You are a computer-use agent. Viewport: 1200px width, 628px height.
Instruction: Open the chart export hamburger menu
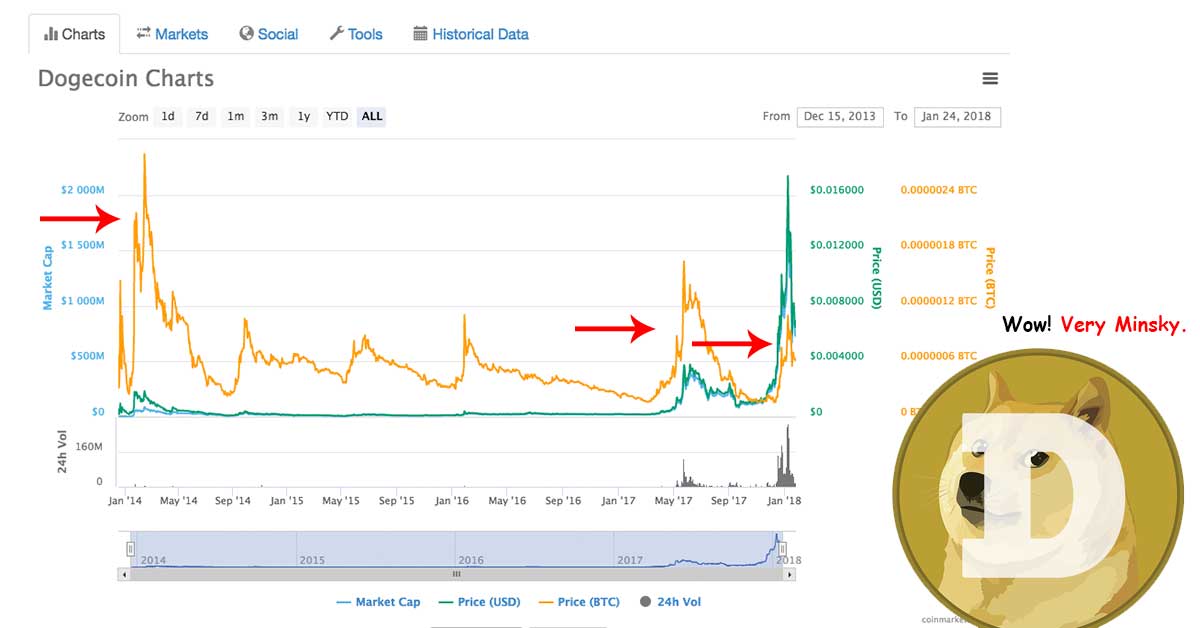pos(990,78)
